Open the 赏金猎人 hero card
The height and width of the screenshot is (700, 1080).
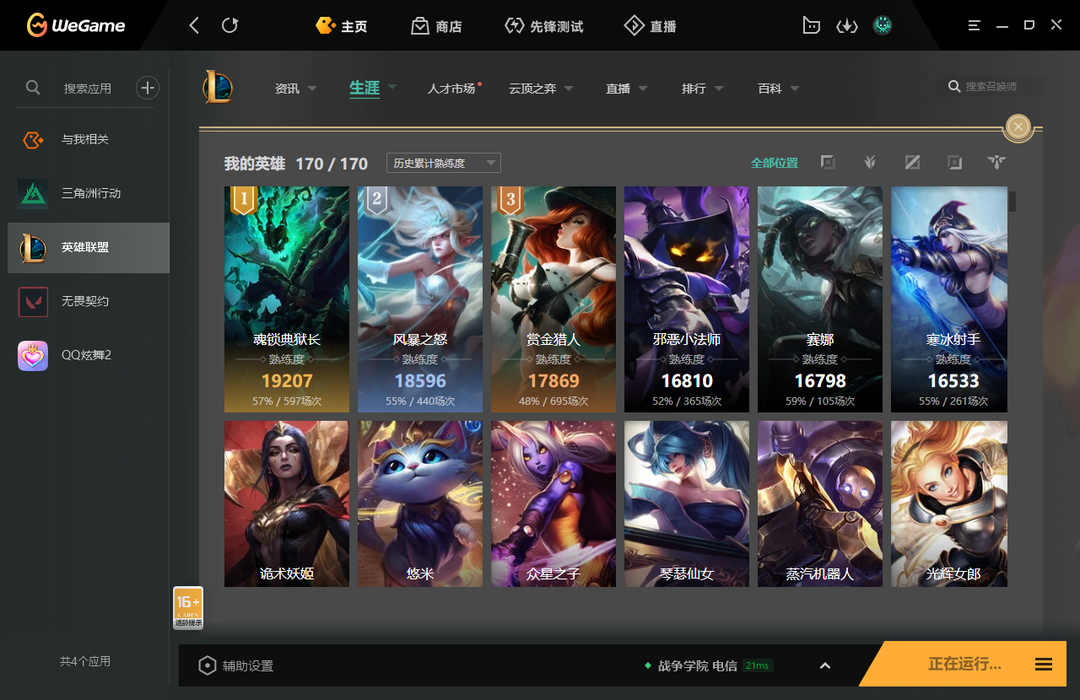point(553,299)
